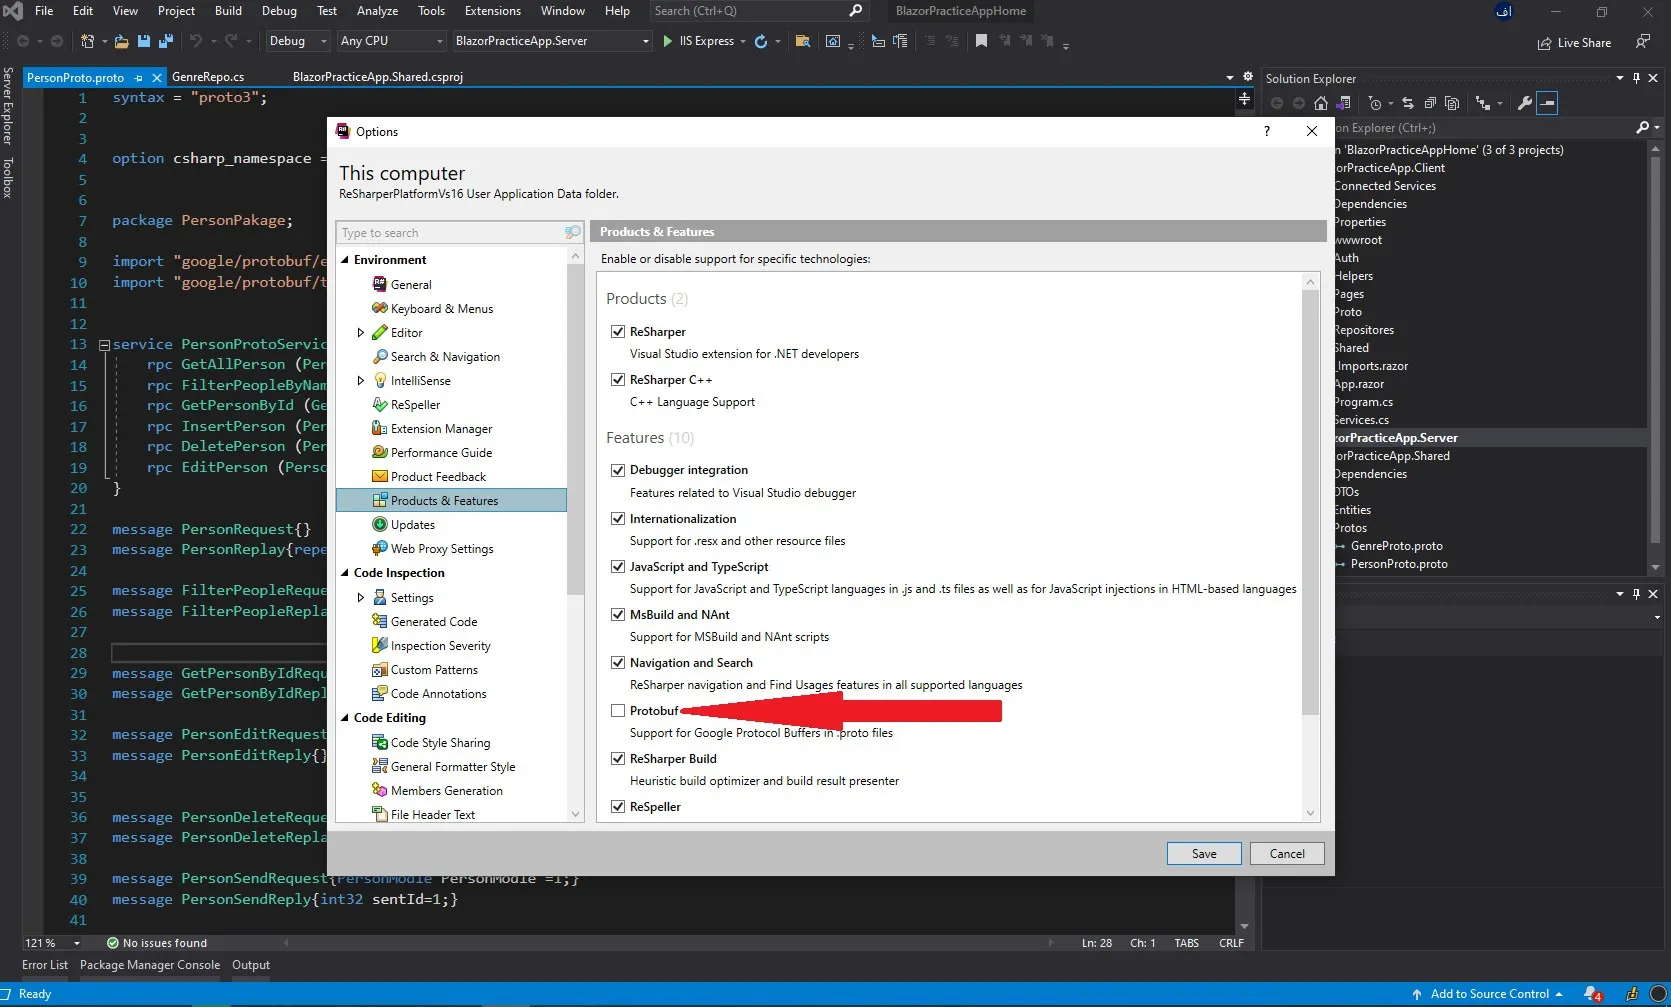Uncheck the ReSharper Build checkbox
This screenshot has width=1671, height=1007.
(x=618, y=758)
